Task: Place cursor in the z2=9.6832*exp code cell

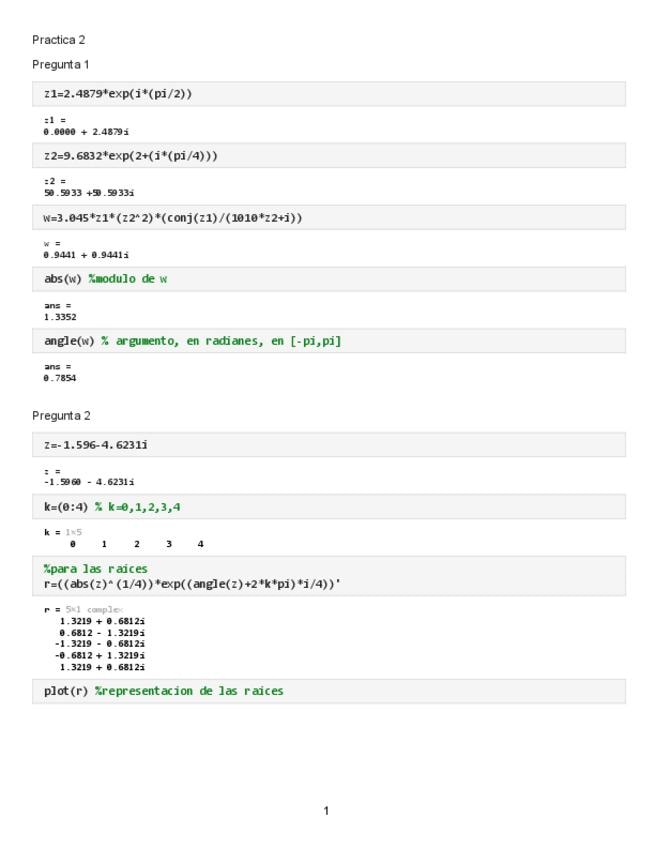Action: tap(328, 156)
